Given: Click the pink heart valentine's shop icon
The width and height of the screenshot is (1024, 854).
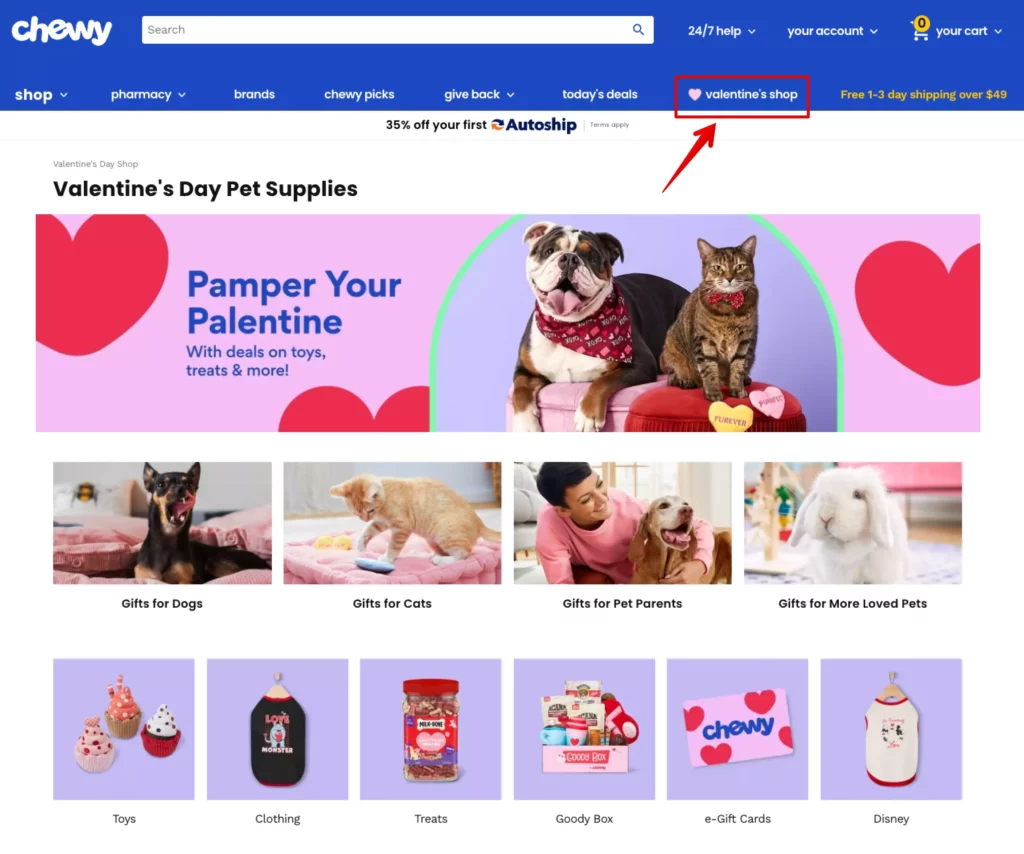Looking at the screenshot, I should click(x=694, y=94).
